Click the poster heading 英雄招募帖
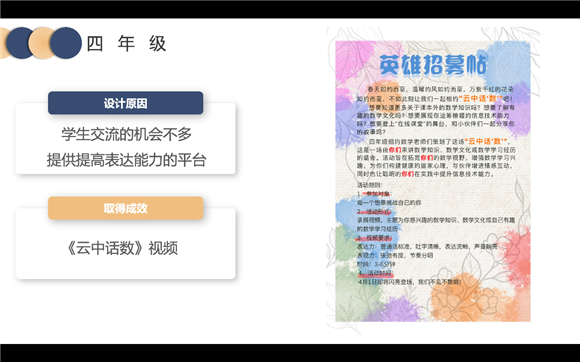The height and width of the screenshot is (362, 580). 433,65
